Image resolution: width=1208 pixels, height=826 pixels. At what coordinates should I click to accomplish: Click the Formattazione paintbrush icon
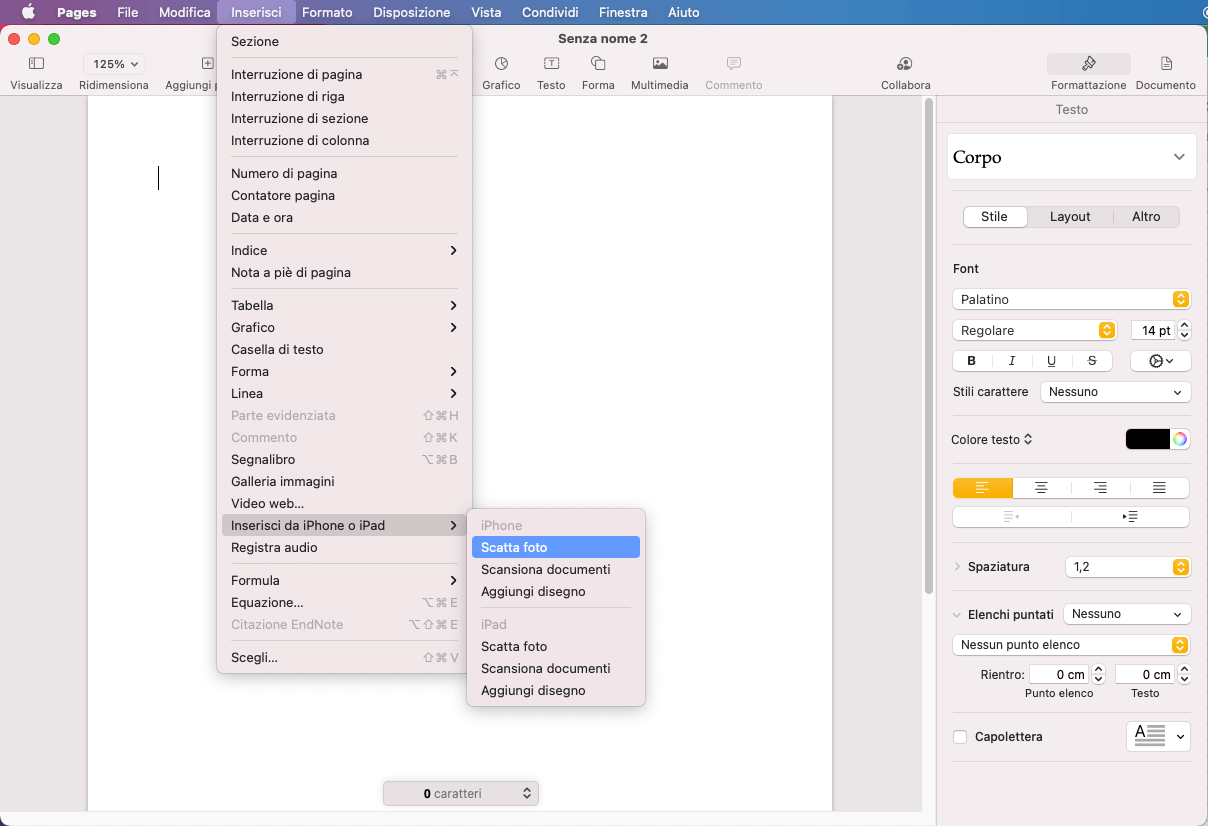(x=1088, y=64)
